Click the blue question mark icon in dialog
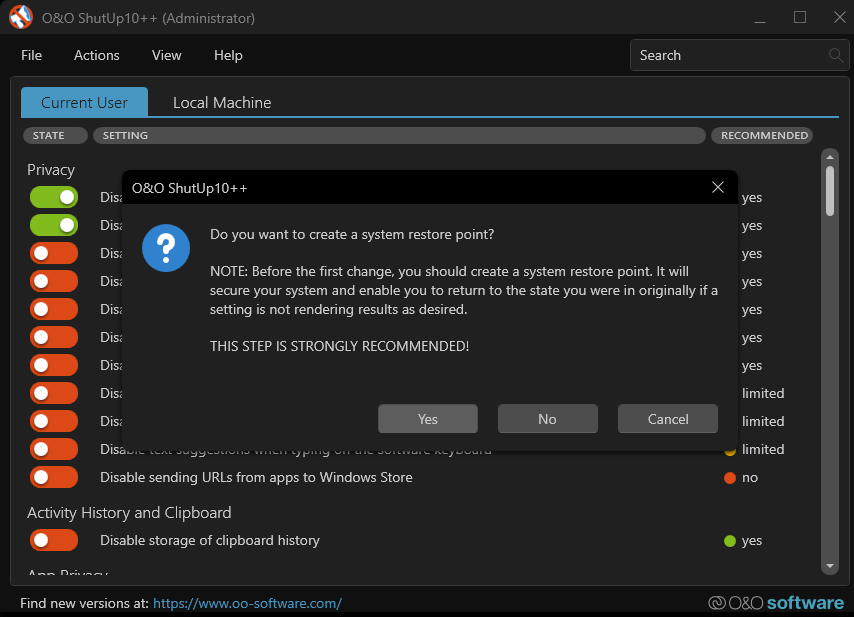This screenshot has width=854, height=617. point(166,248)
